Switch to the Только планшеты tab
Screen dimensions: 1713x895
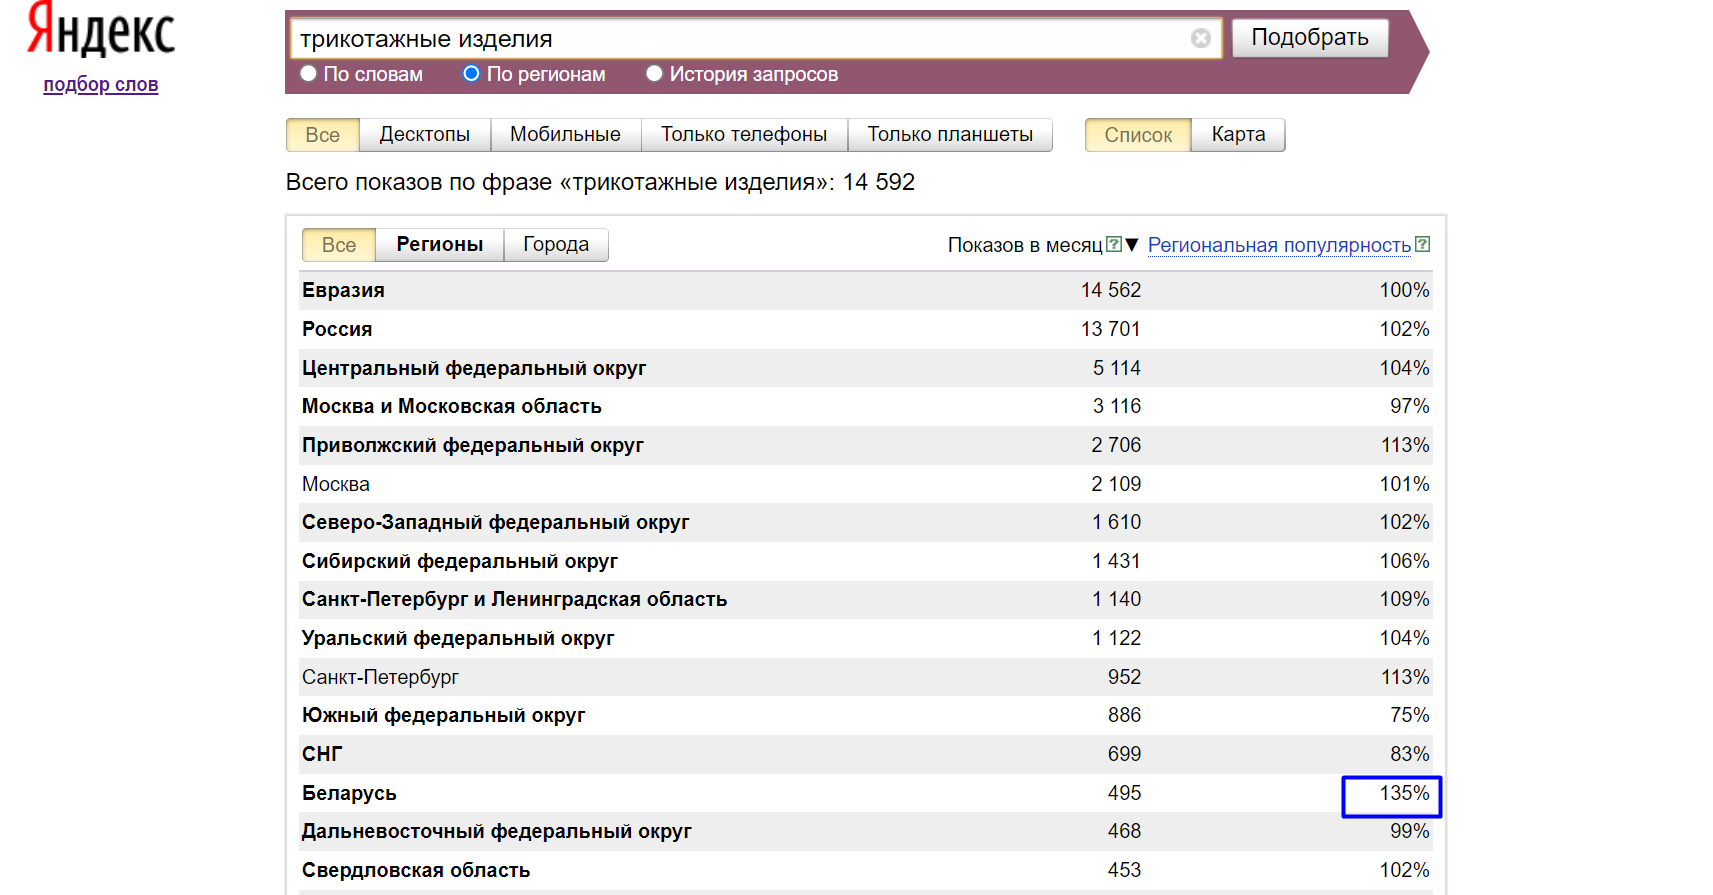(950, 135)
